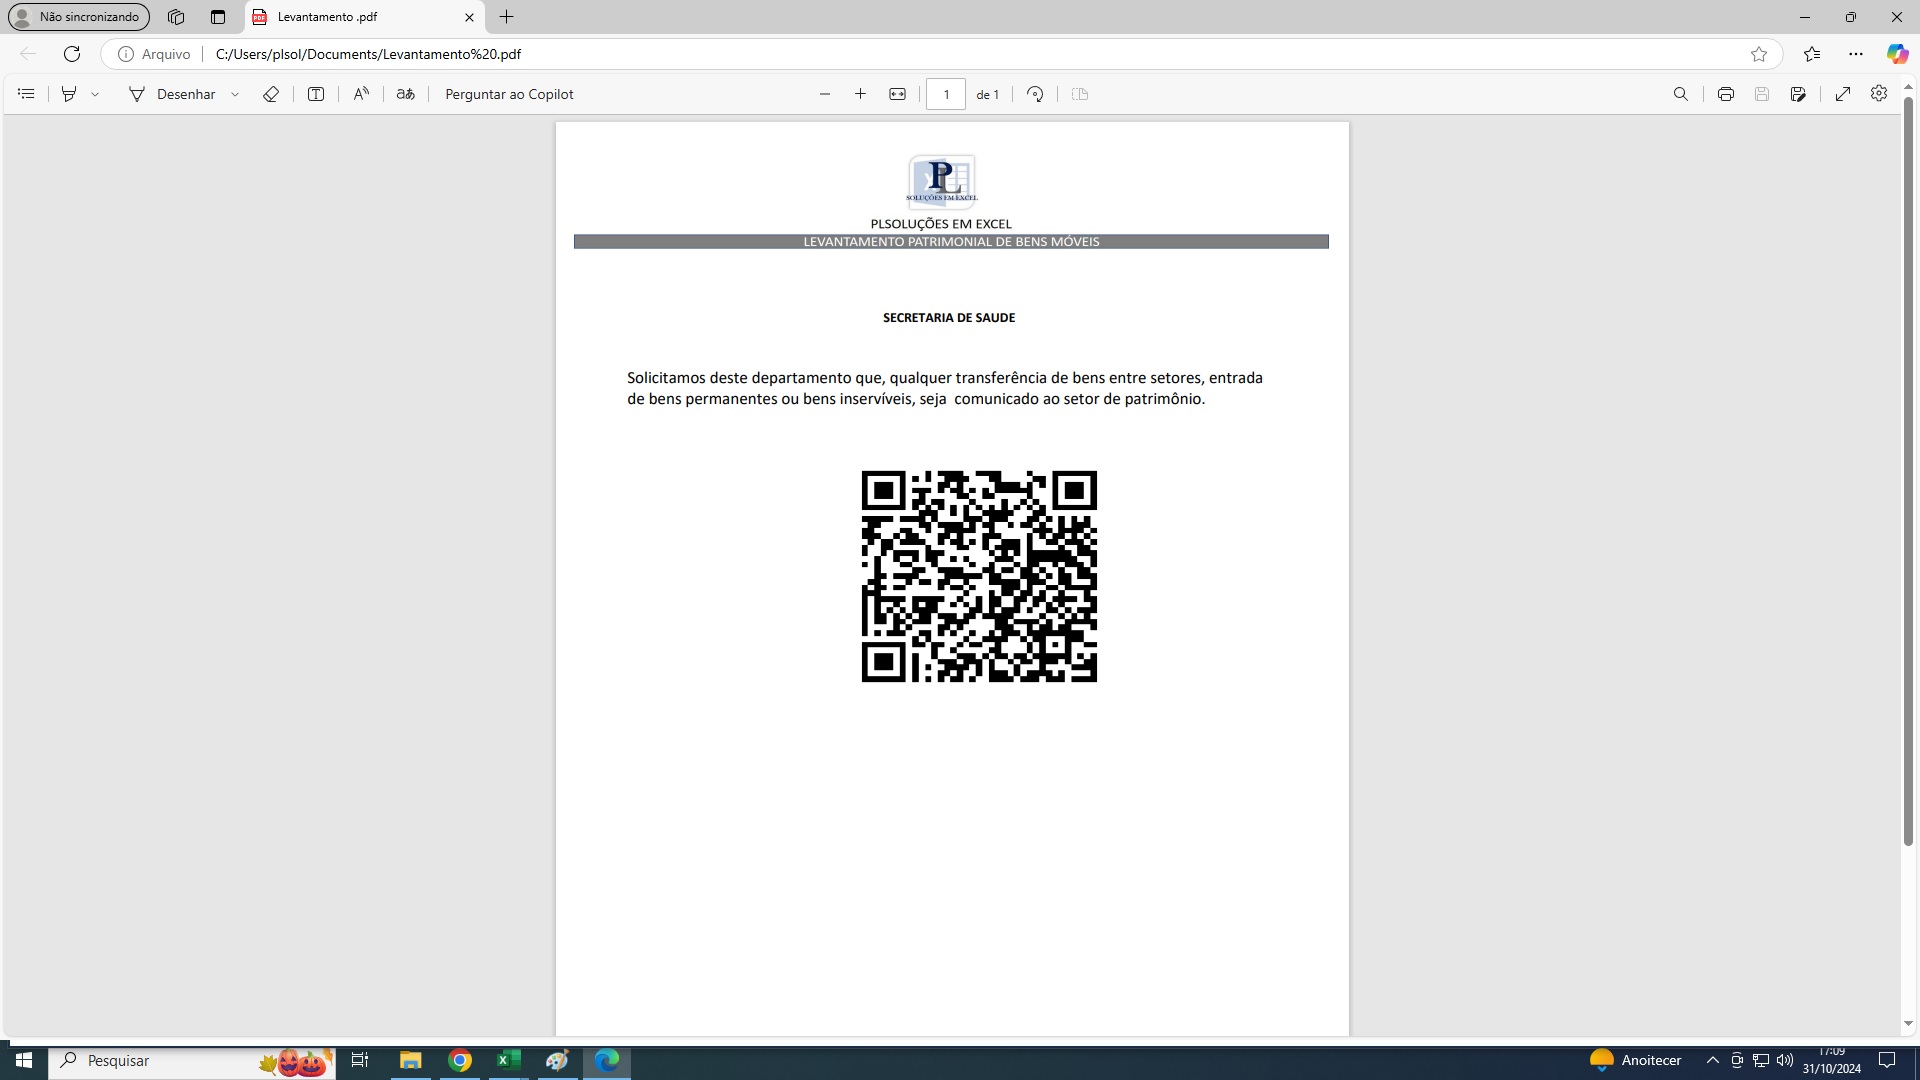Open the date and time clock
Screen dimensions: 1920x1080
1832,1061
